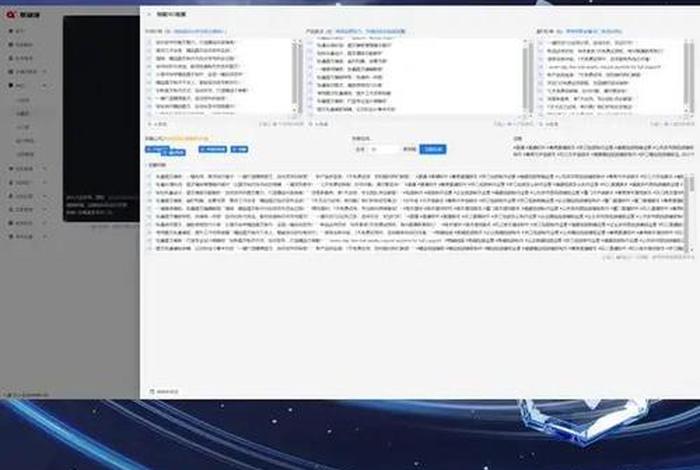
Task: Select the fourth sub-item of the expanded sidebar group
Action: 25,141
